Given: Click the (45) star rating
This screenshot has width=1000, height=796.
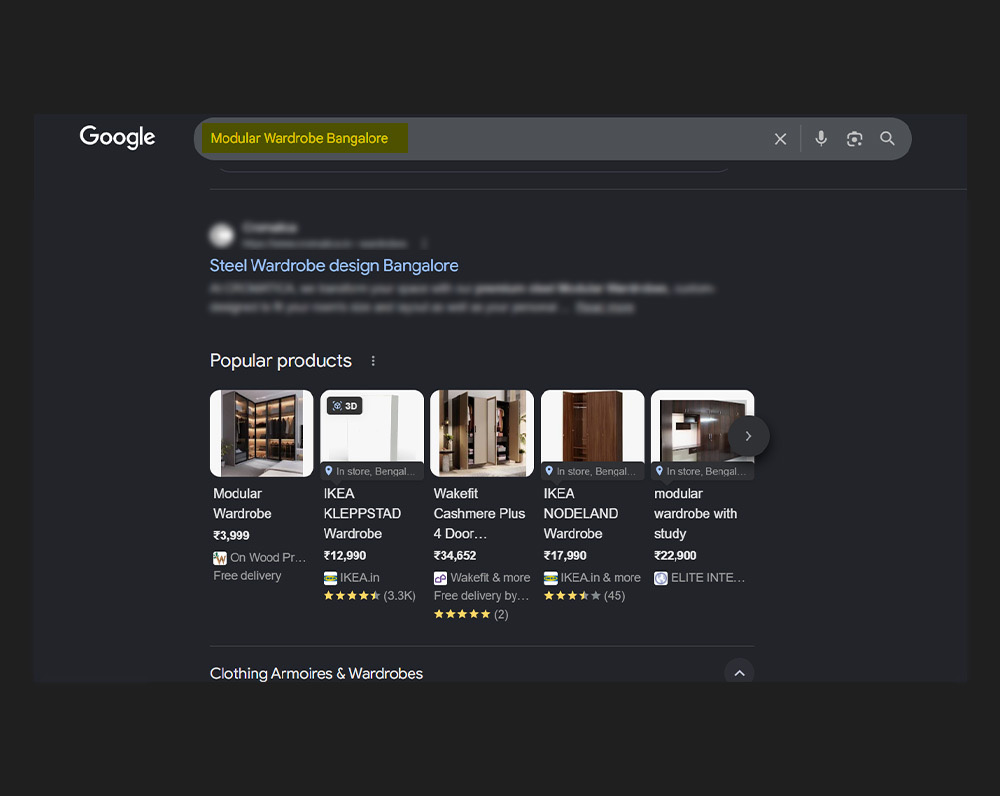Looking at the screenshot, I should point(584,596).
